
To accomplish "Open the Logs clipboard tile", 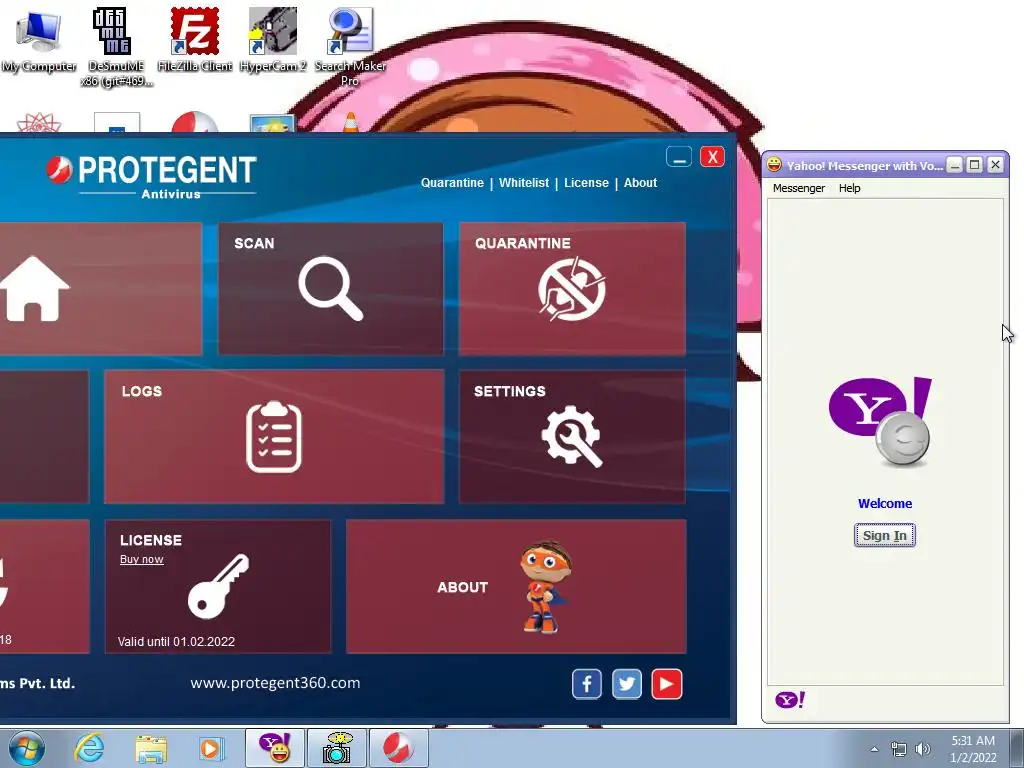I will coord(274,437).
